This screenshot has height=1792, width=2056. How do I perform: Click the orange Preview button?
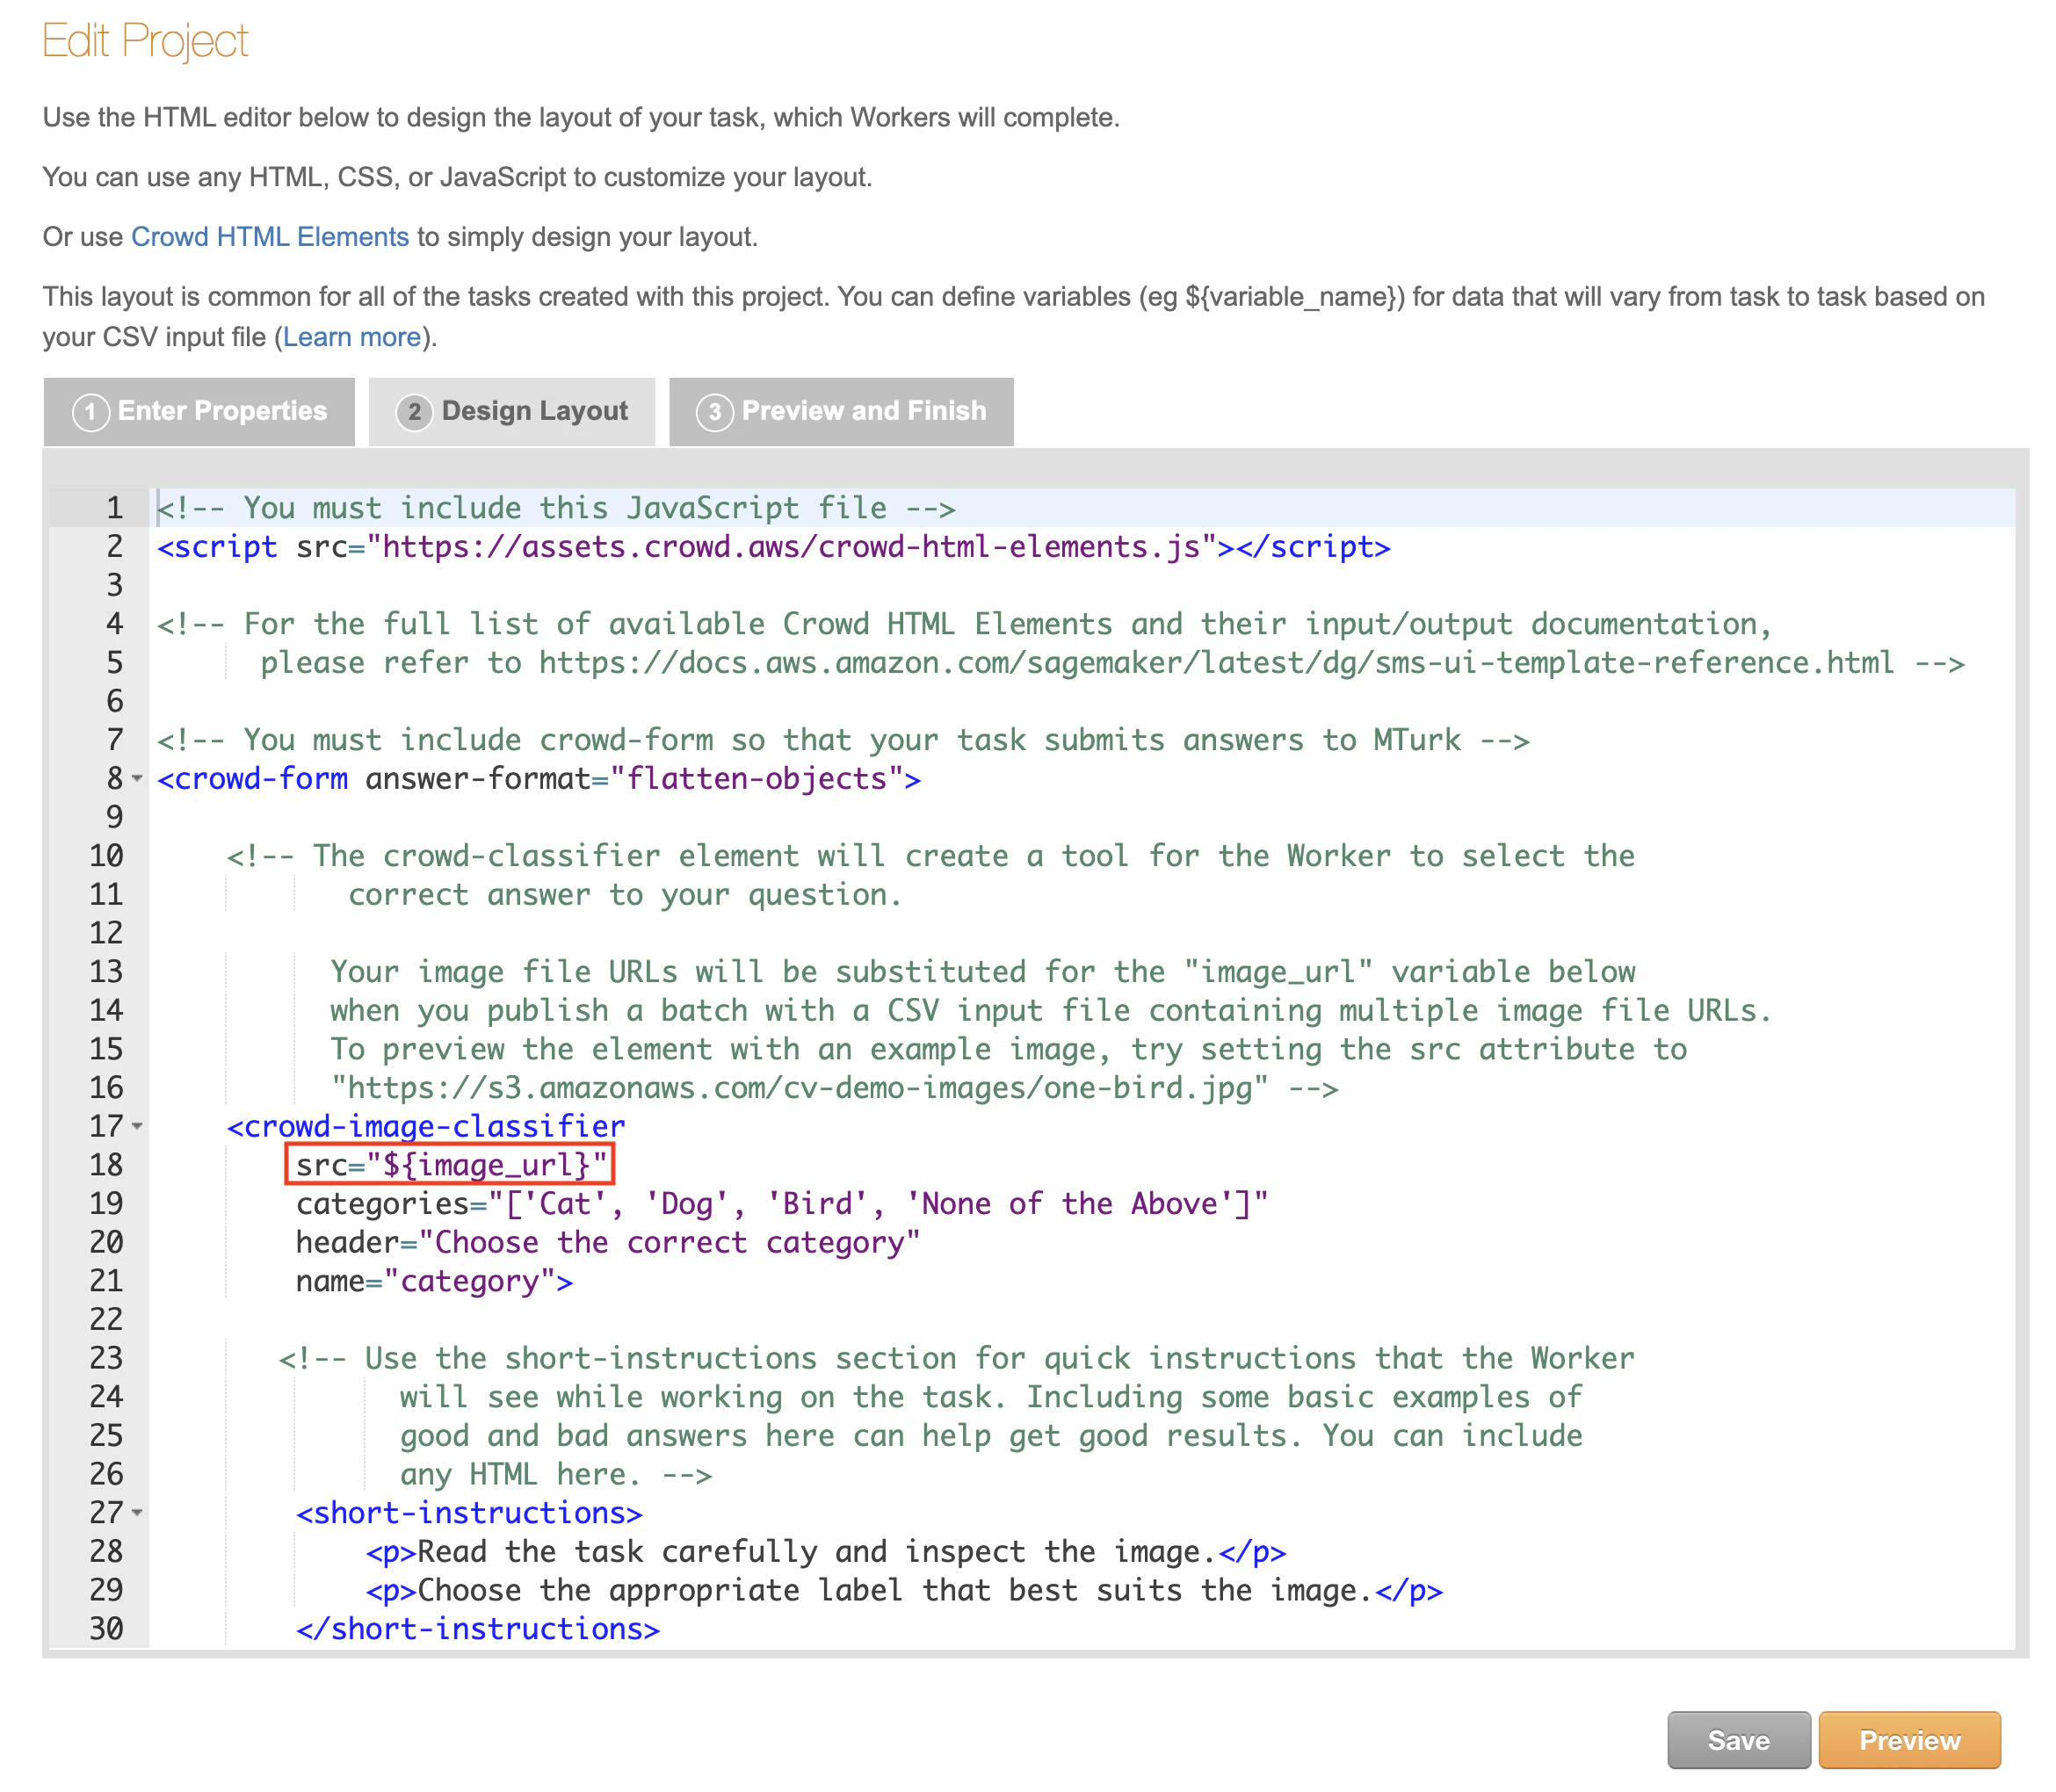pyautogui.click(x=1909, y=1740)
